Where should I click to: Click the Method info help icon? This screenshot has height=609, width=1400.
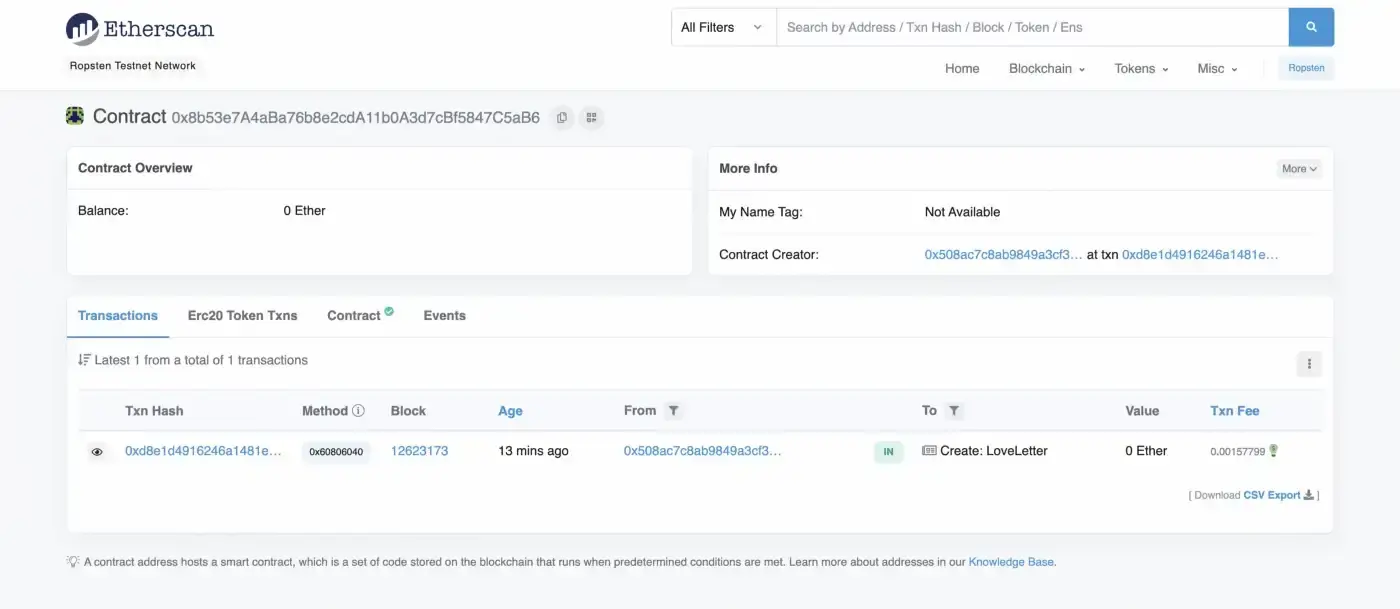click(x=358, y=411)
